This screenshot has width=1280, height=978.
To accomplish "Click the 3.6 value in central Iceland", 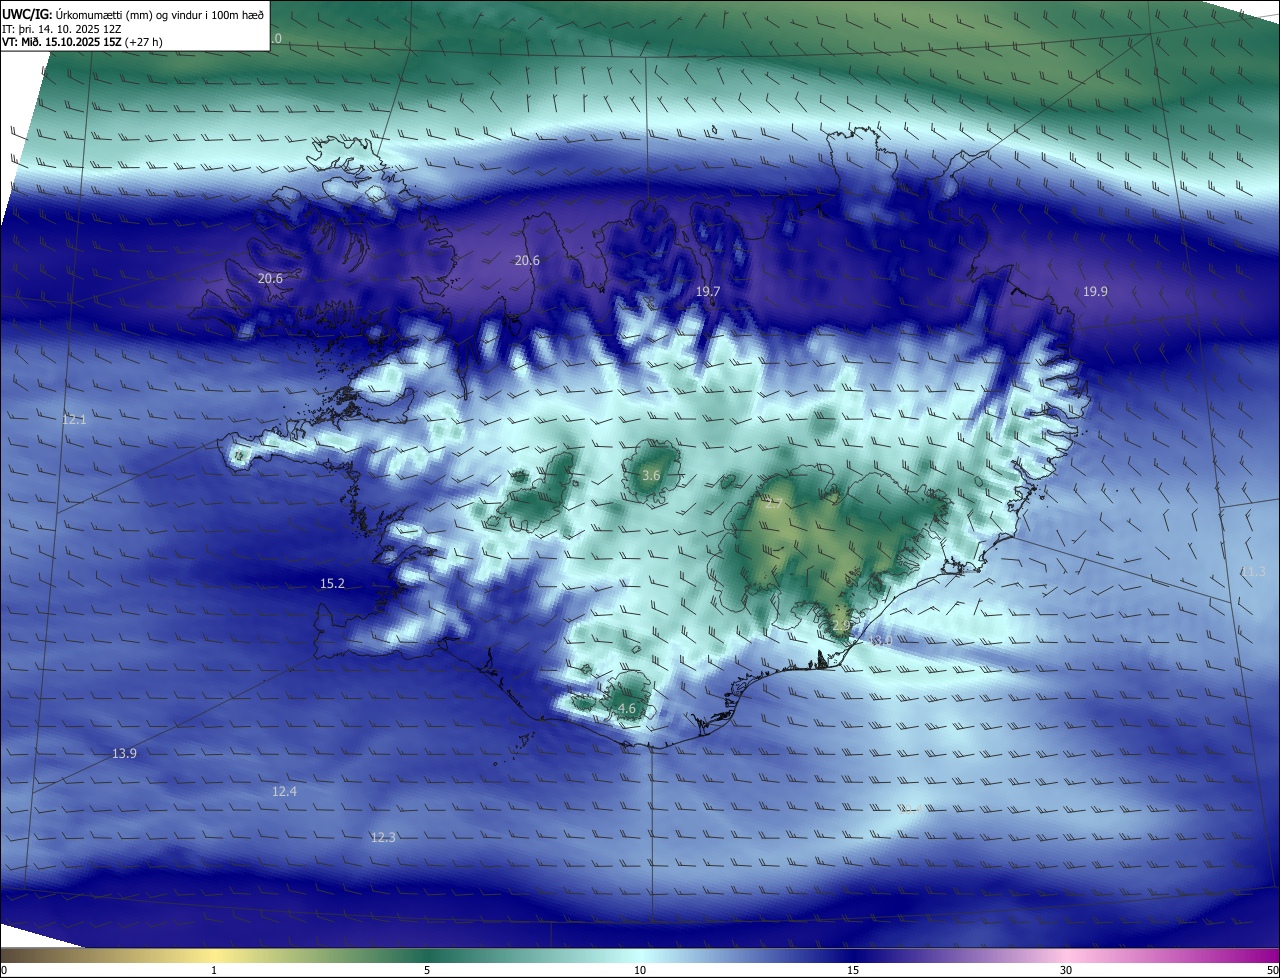I will tap(651, 475).
